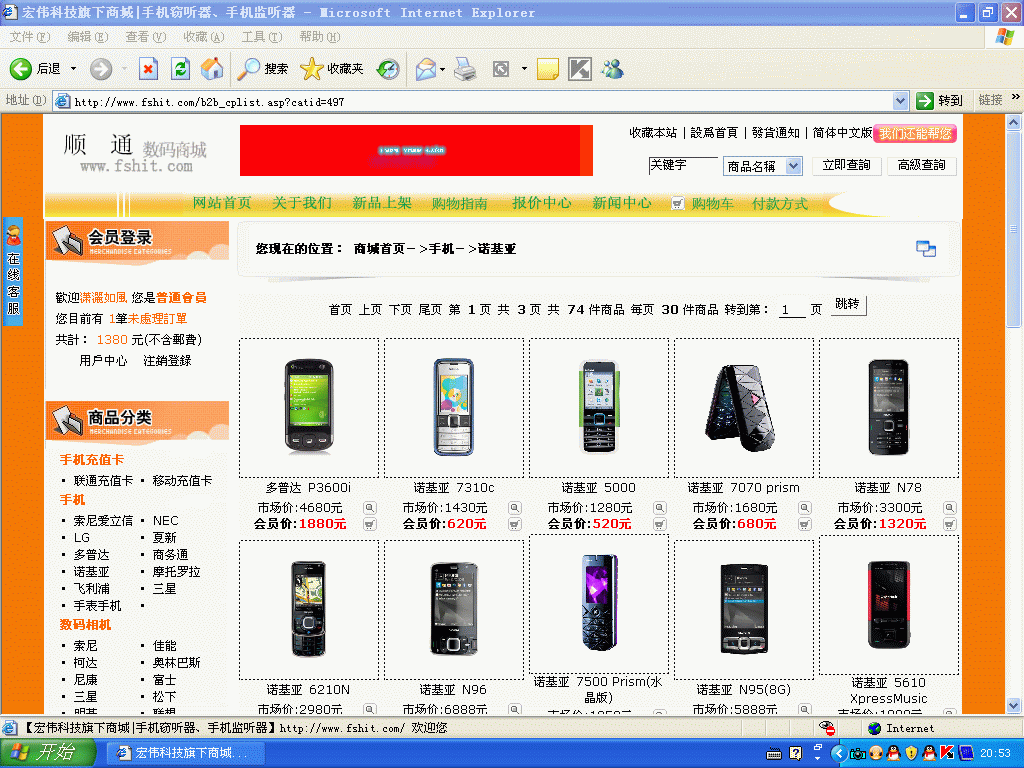Click the shopping cart icon beside 购物车
The width and height of the screenshot is (1024, 768).
tap(678, 203)
